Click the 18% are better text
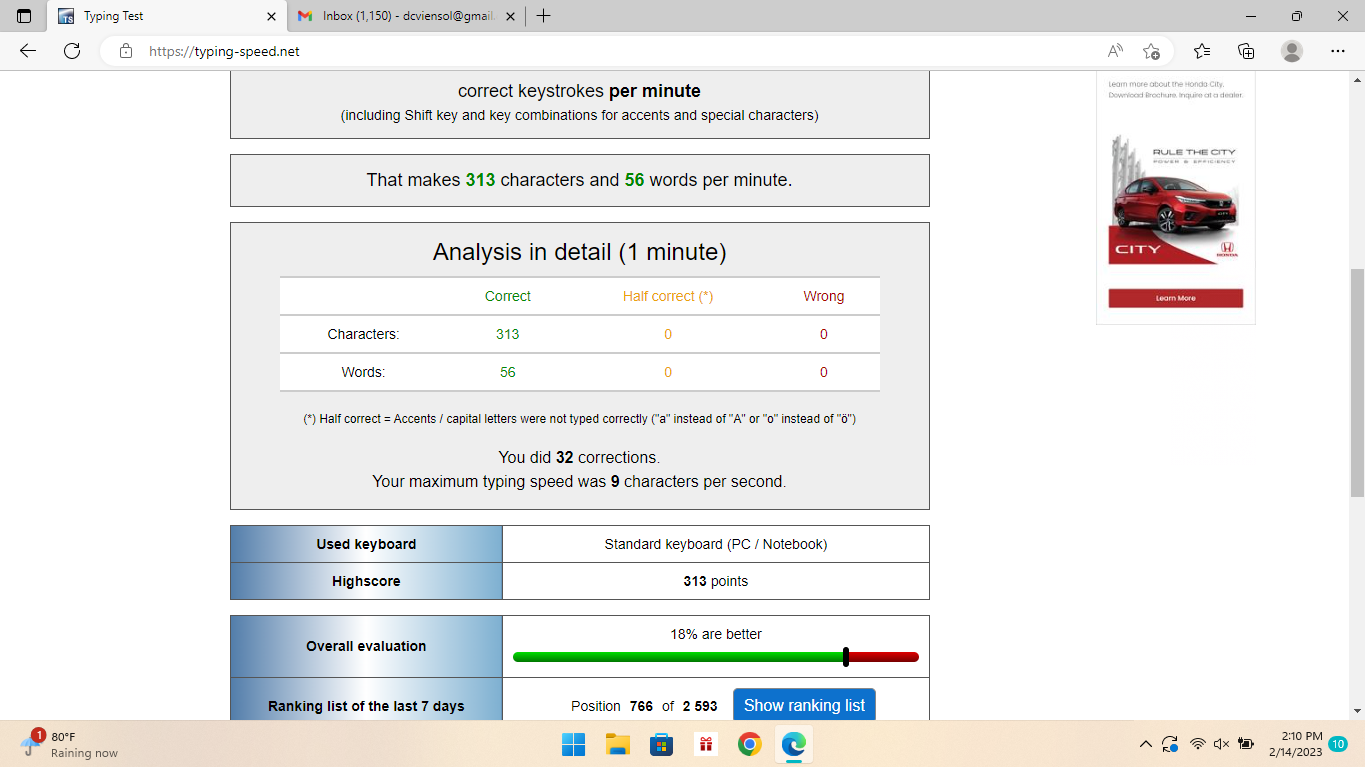The width and height of the screenshot is (1365, 767). tap(716, 634)
